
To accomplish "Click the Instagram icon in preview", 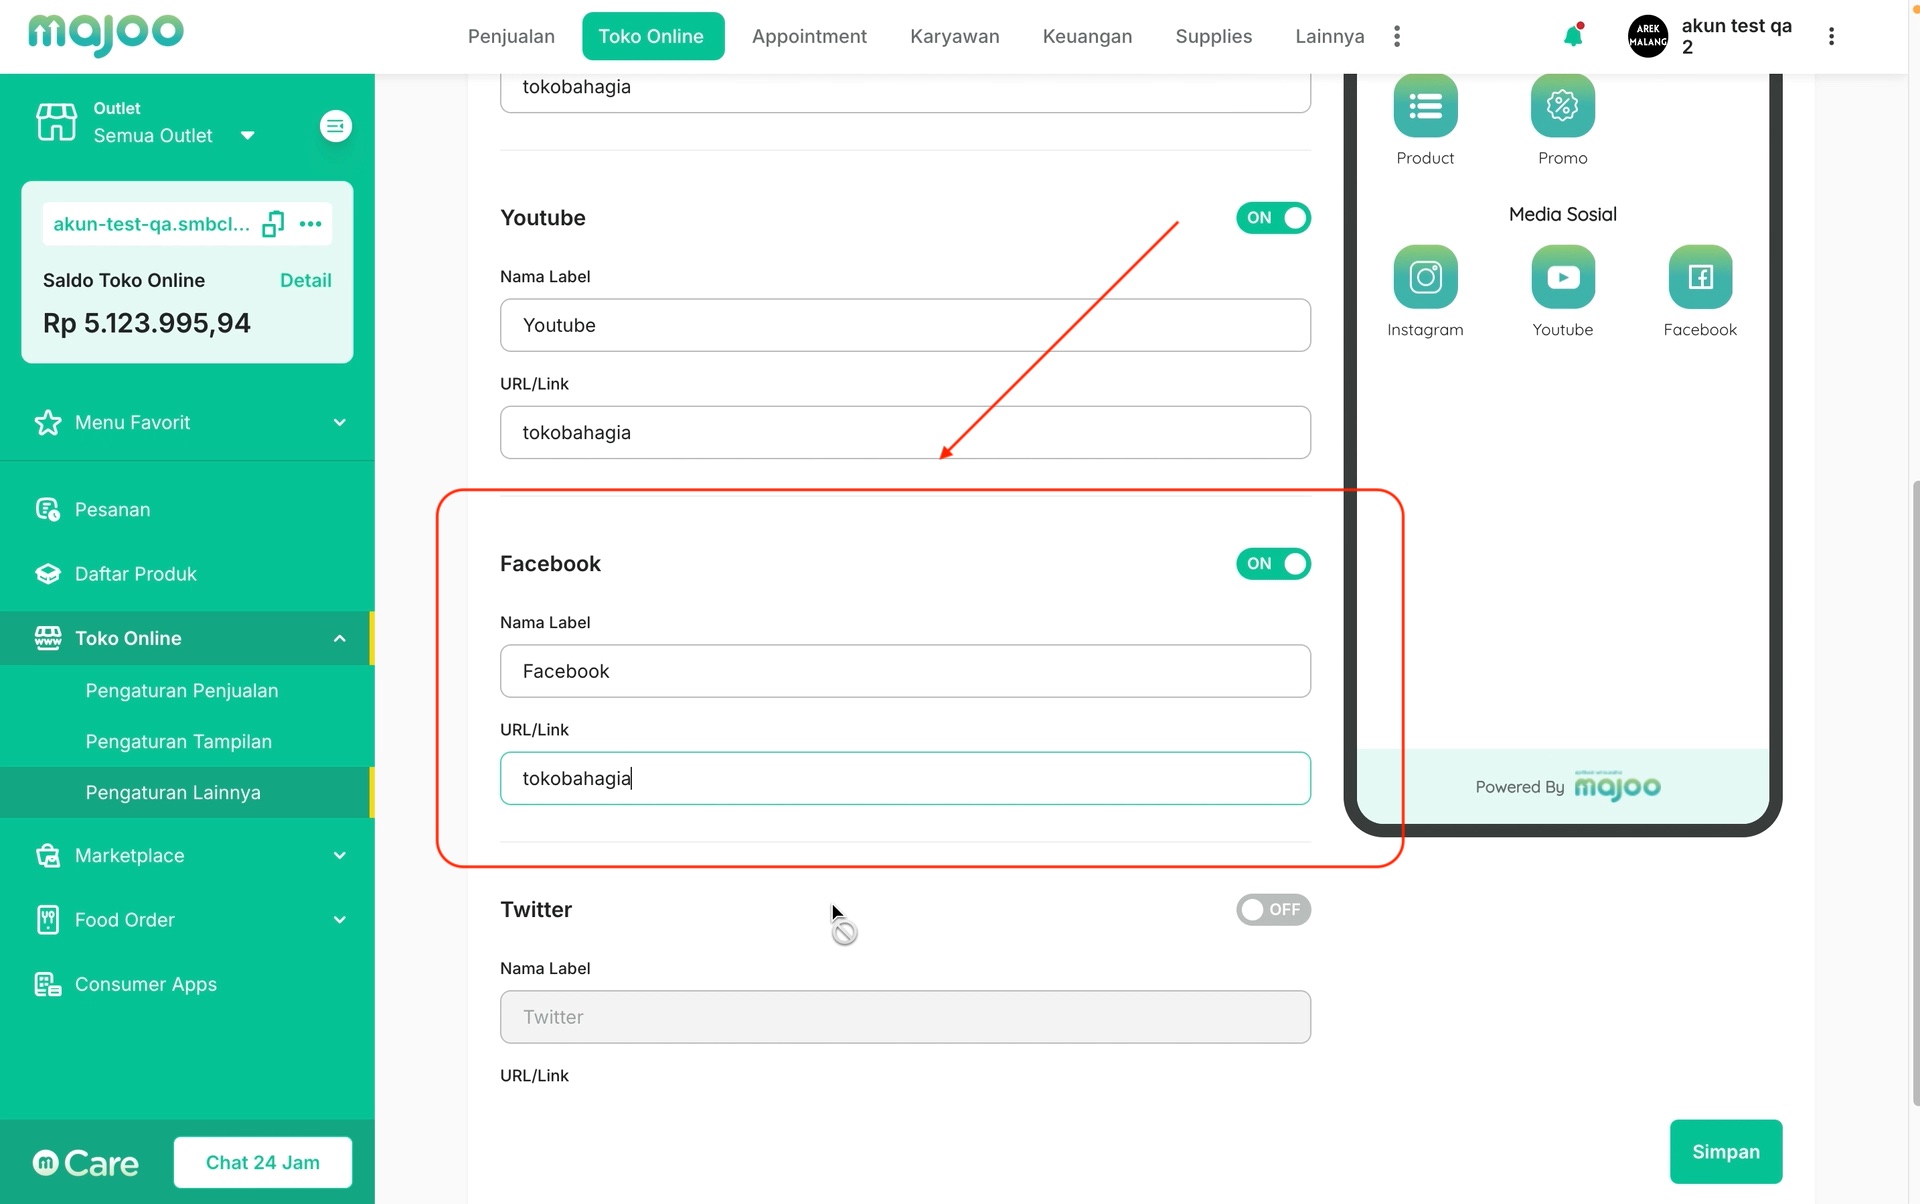I will 1425,277.
